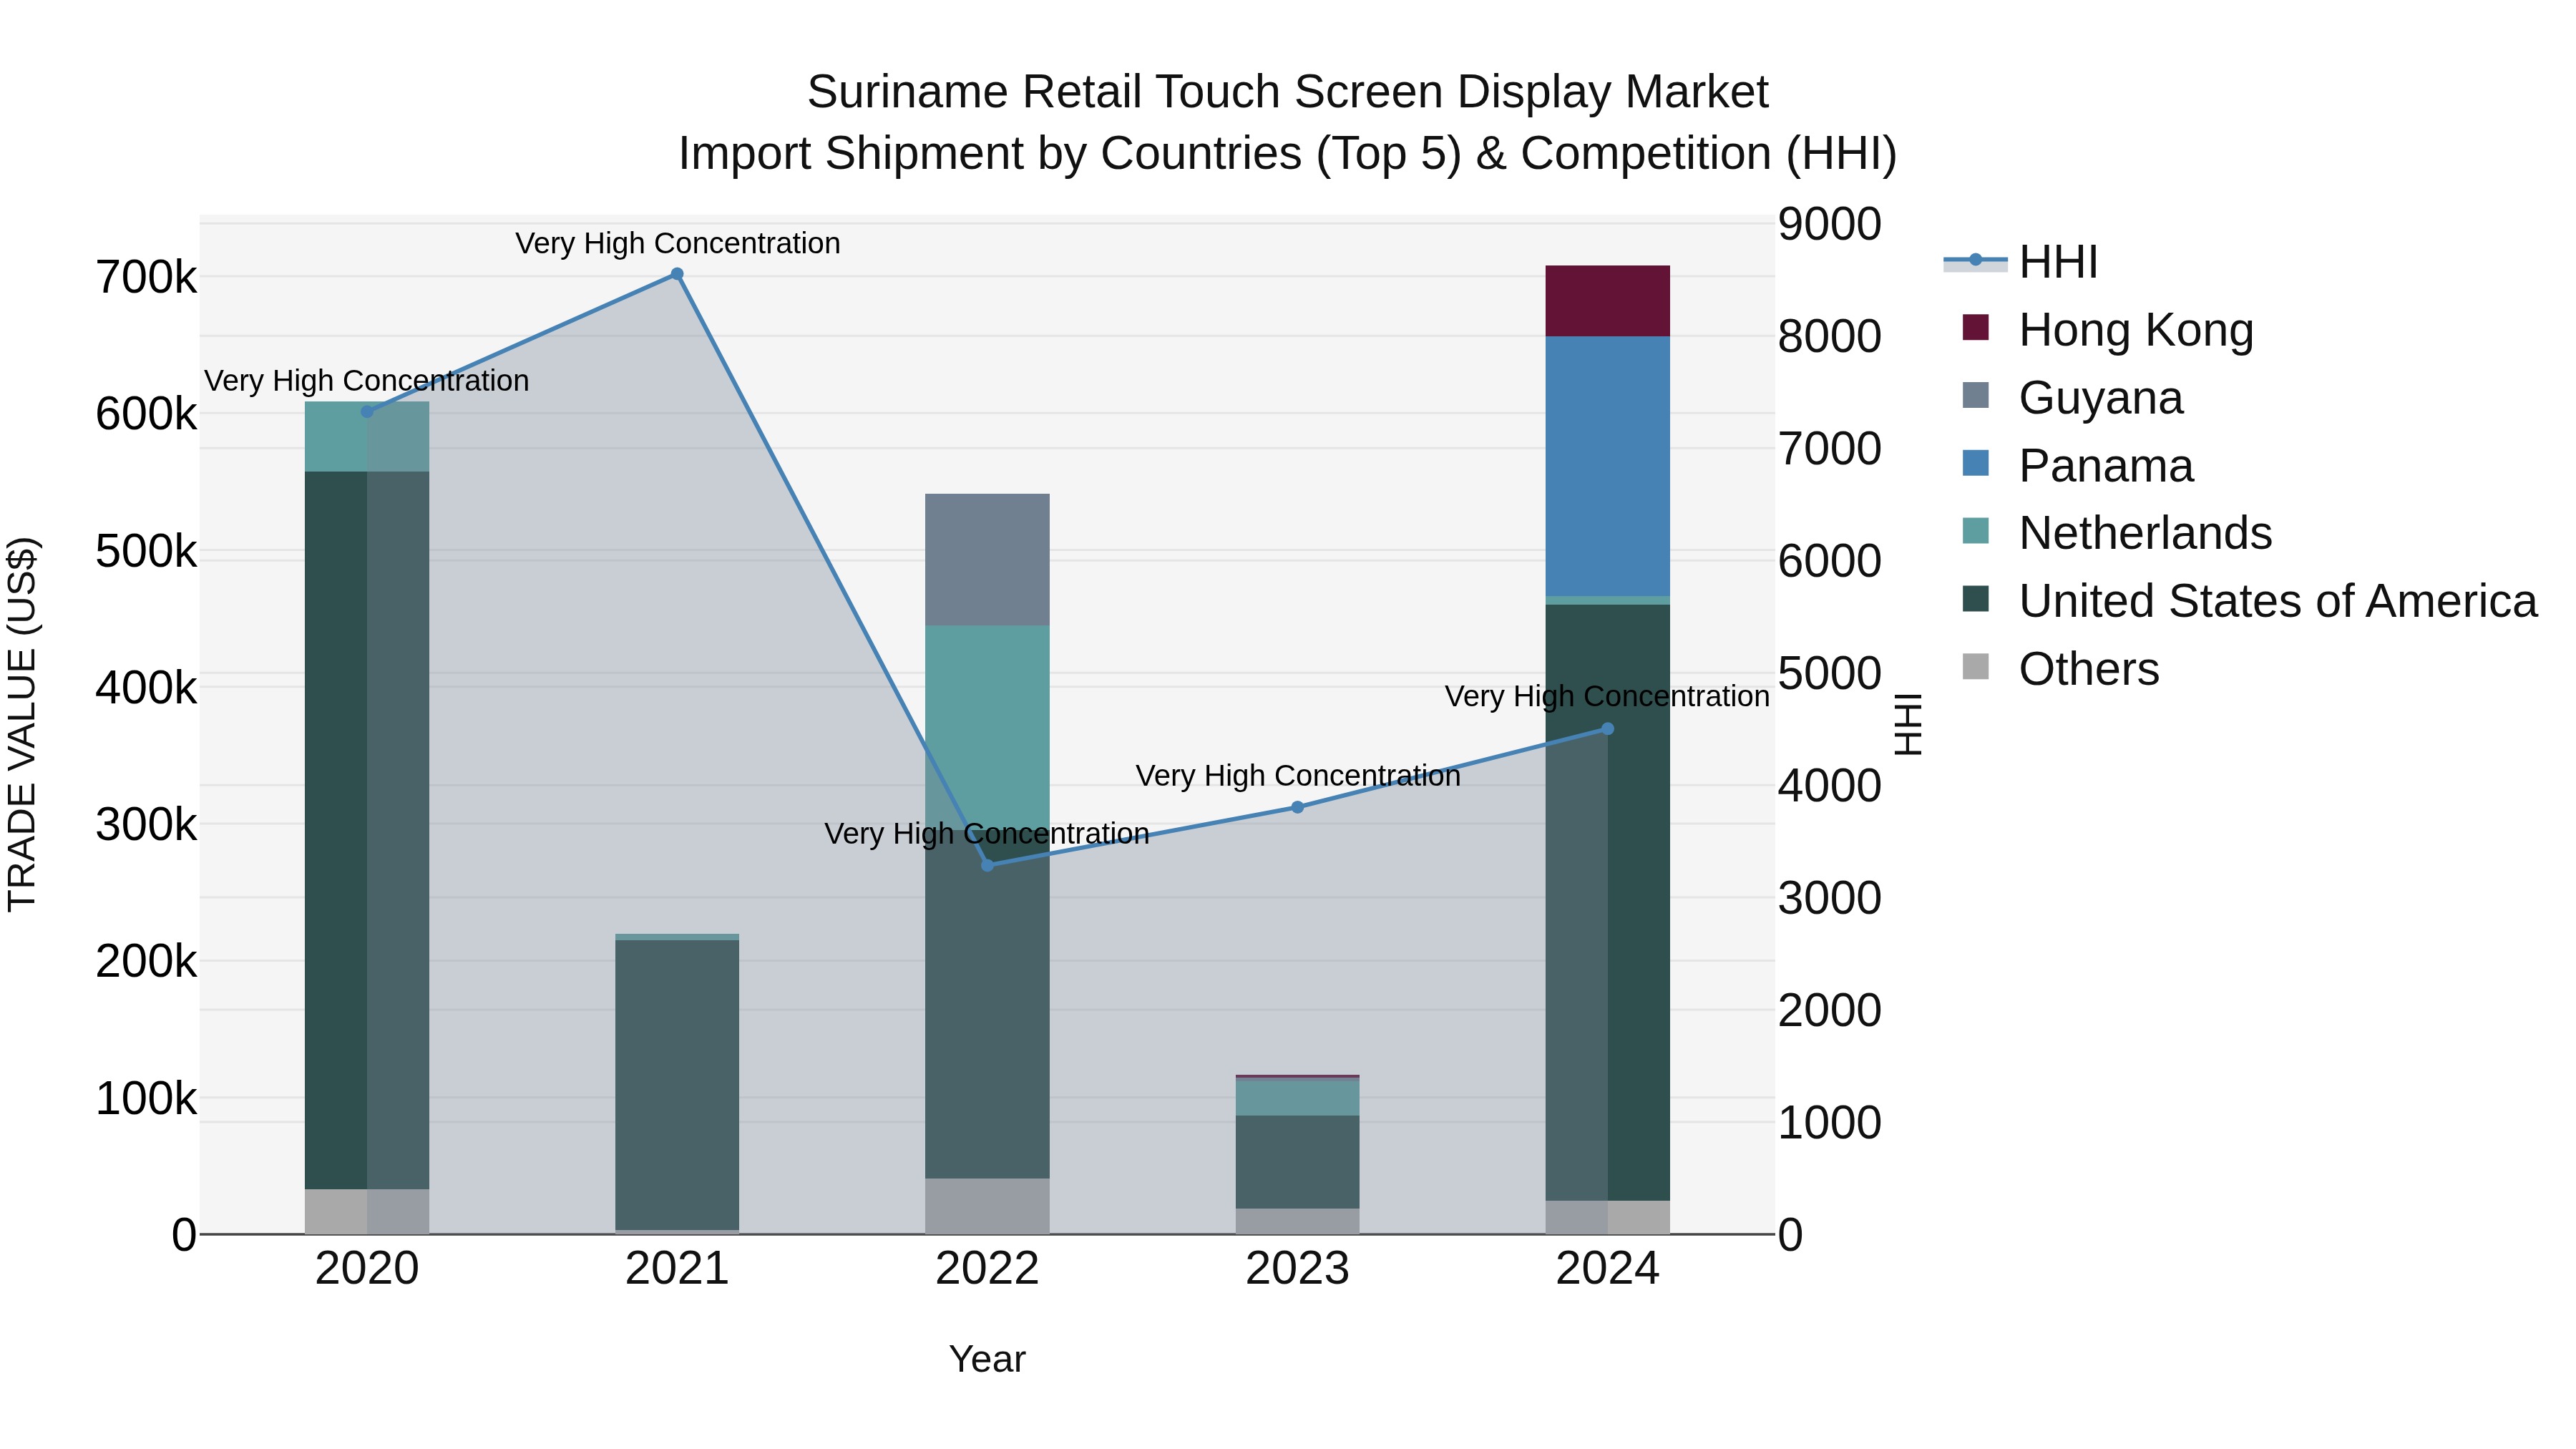Viewport: 2576px width, 1449px height.
Task: Click the Netherlands segment of 2022 bar
Action: [987, 726]
